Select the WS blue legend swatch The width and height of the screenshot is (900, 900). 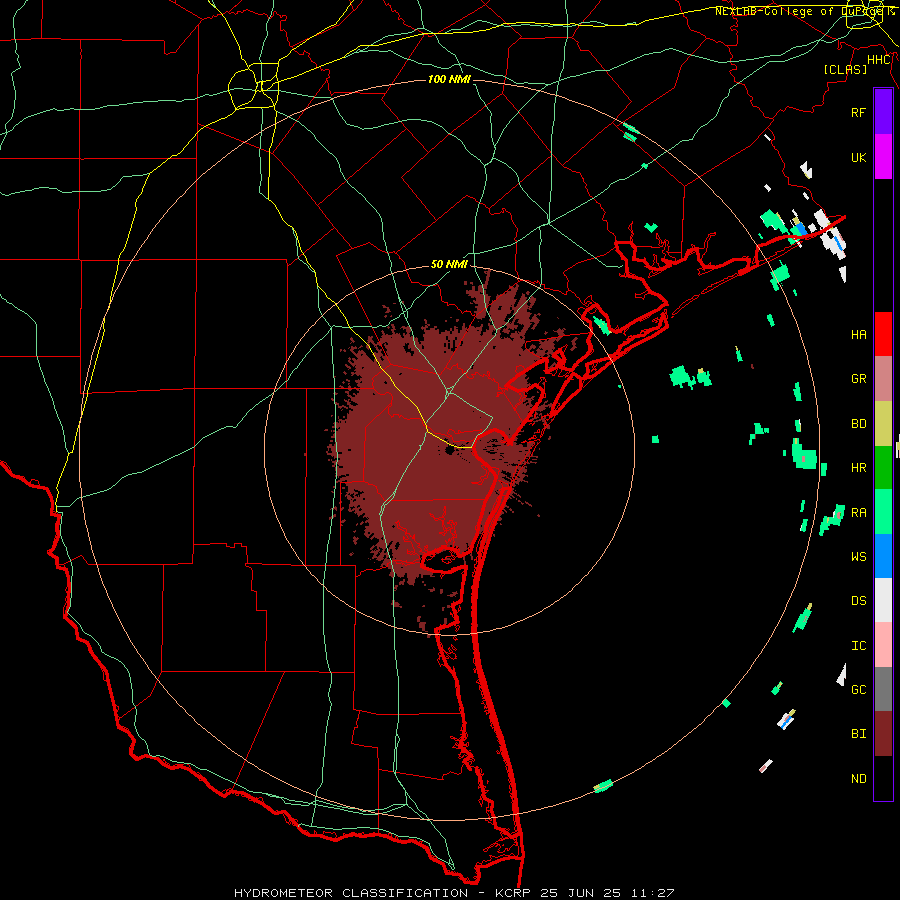[x=883, y=556]
